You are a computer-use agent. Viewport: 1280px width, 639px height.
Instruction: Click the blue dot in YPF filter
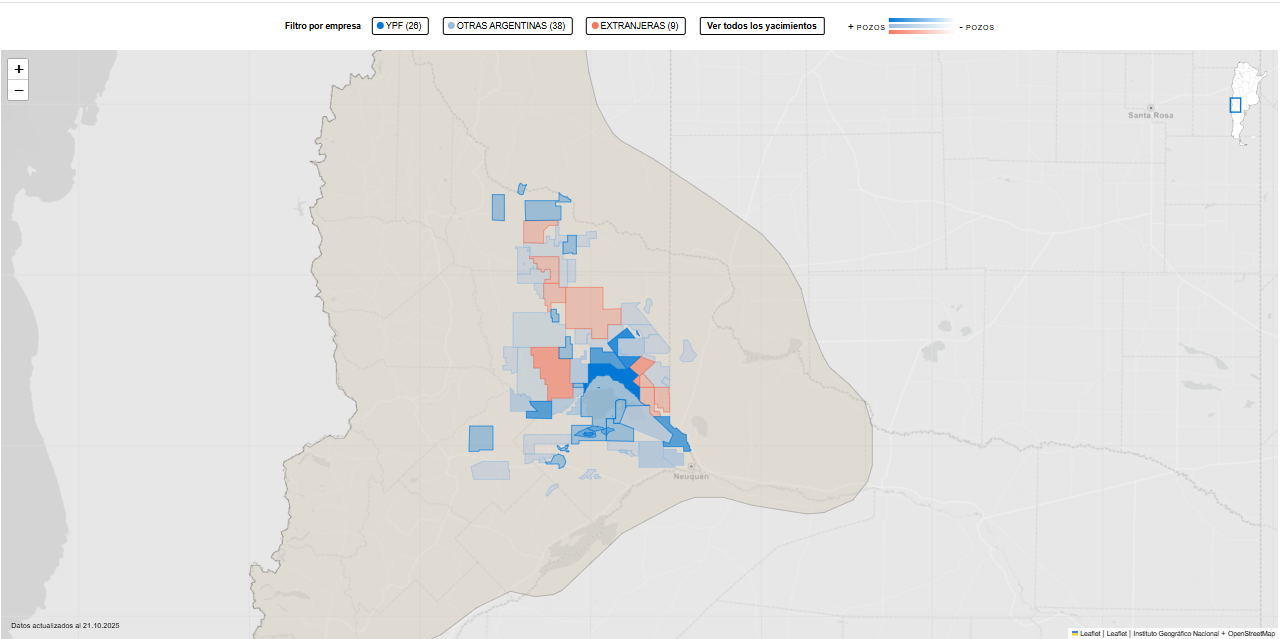click(x=380, y=26)
